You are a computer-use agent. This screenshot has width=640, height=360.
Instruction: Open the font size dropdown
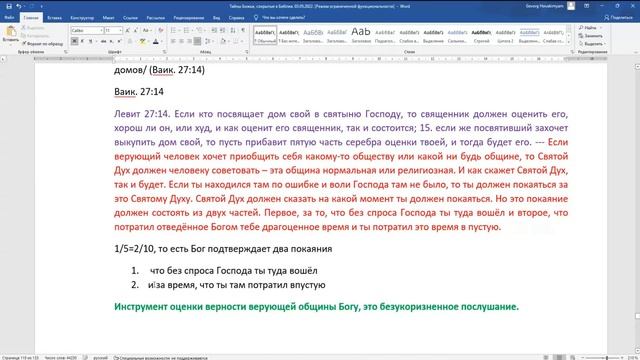point(120,31)
